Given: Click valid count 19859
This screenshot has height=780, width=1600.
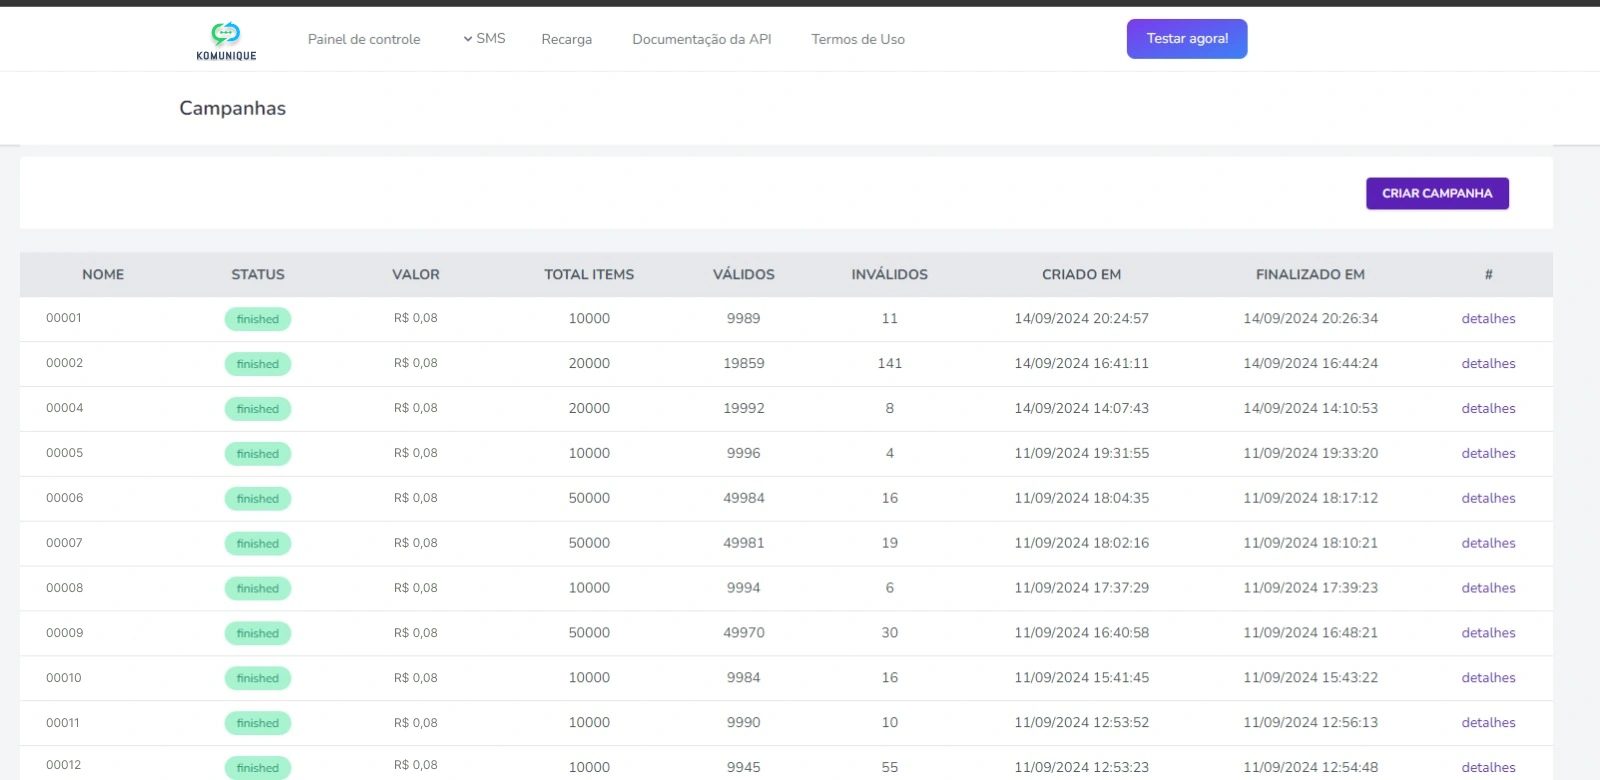Looking at the screenshot, I should click(x=744, y=363).
